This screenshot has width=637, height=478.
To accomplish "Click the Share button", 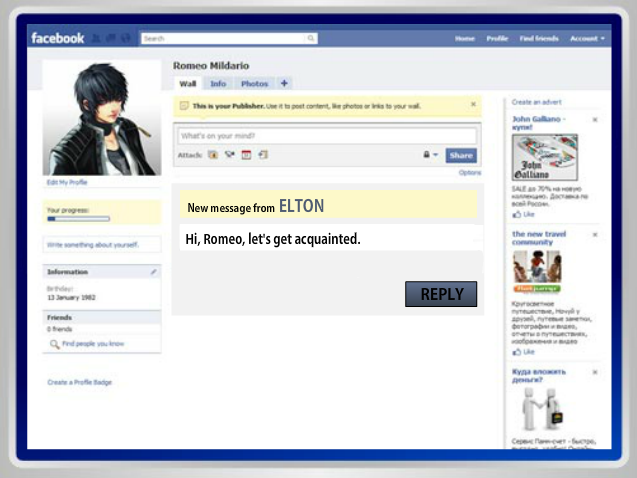I will [x=461, y=155].
